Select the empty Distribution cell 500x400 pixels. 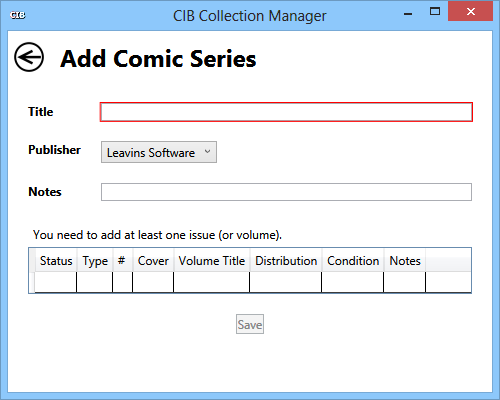click(x=286, y=282)
